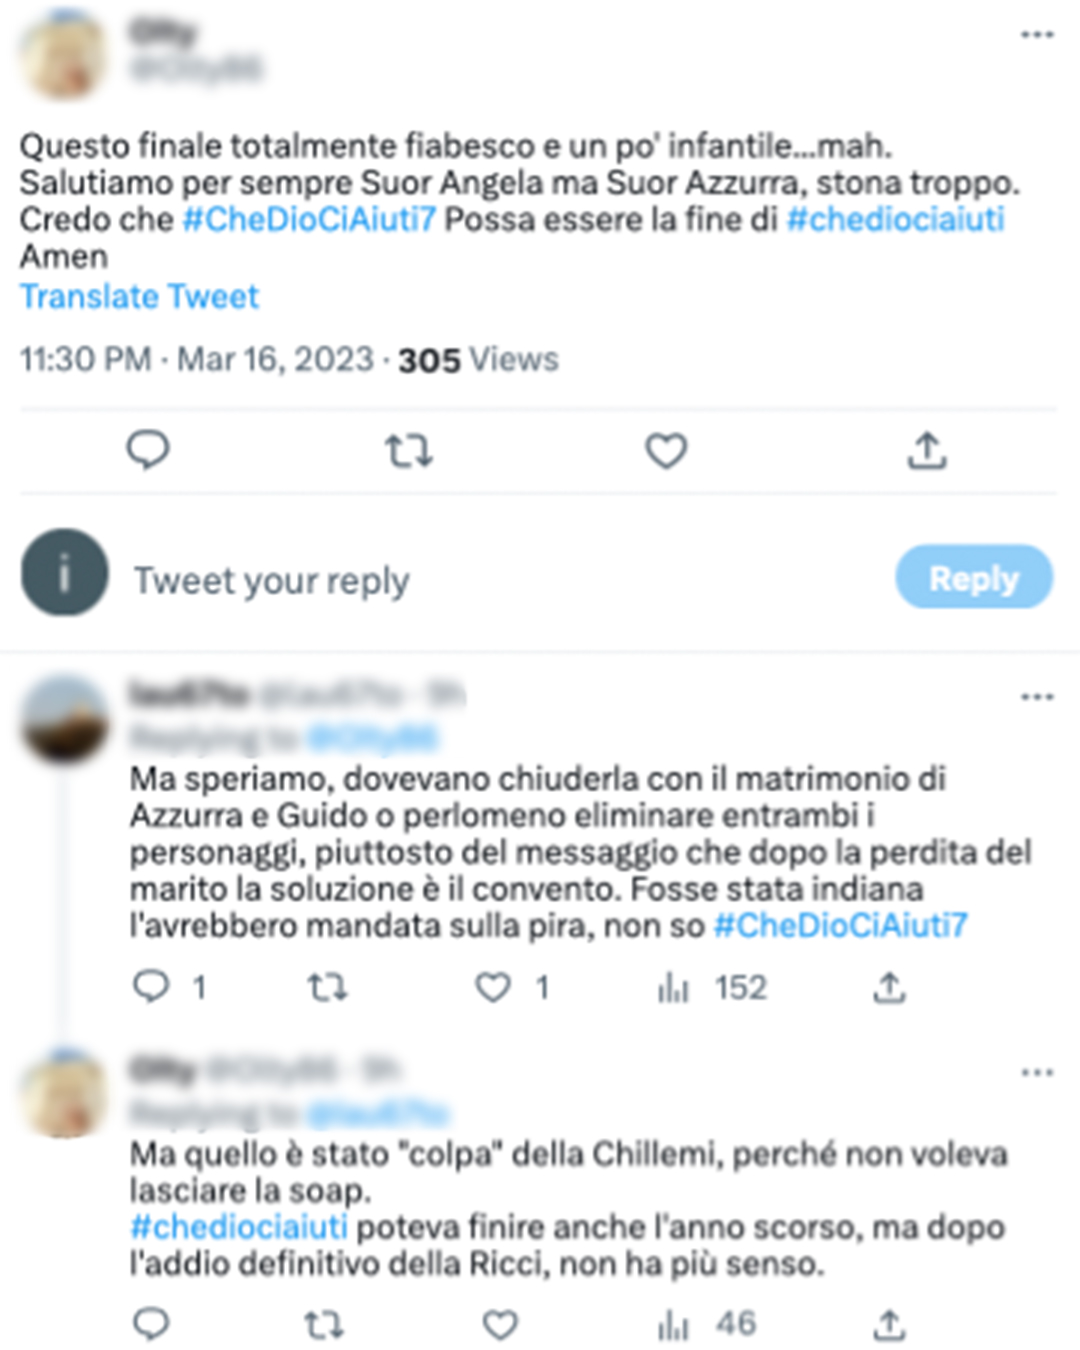Open the three-dot menu on the main tweet
The image size is (1080, 1350).
pyautogui.click(x=1037, y=35)
